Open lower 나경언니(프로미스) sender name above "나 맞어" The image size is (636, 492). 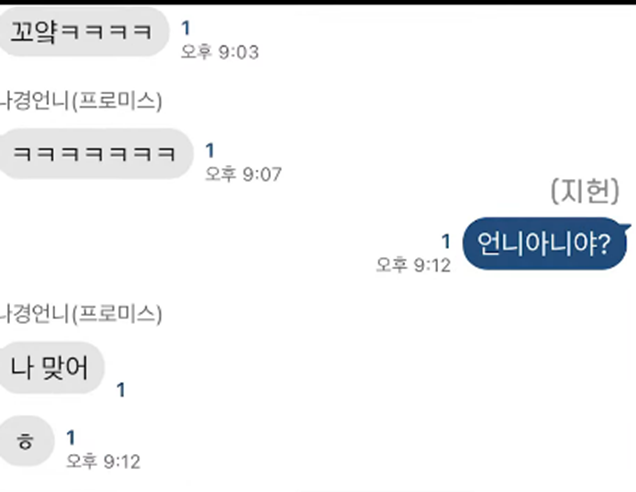81,314
